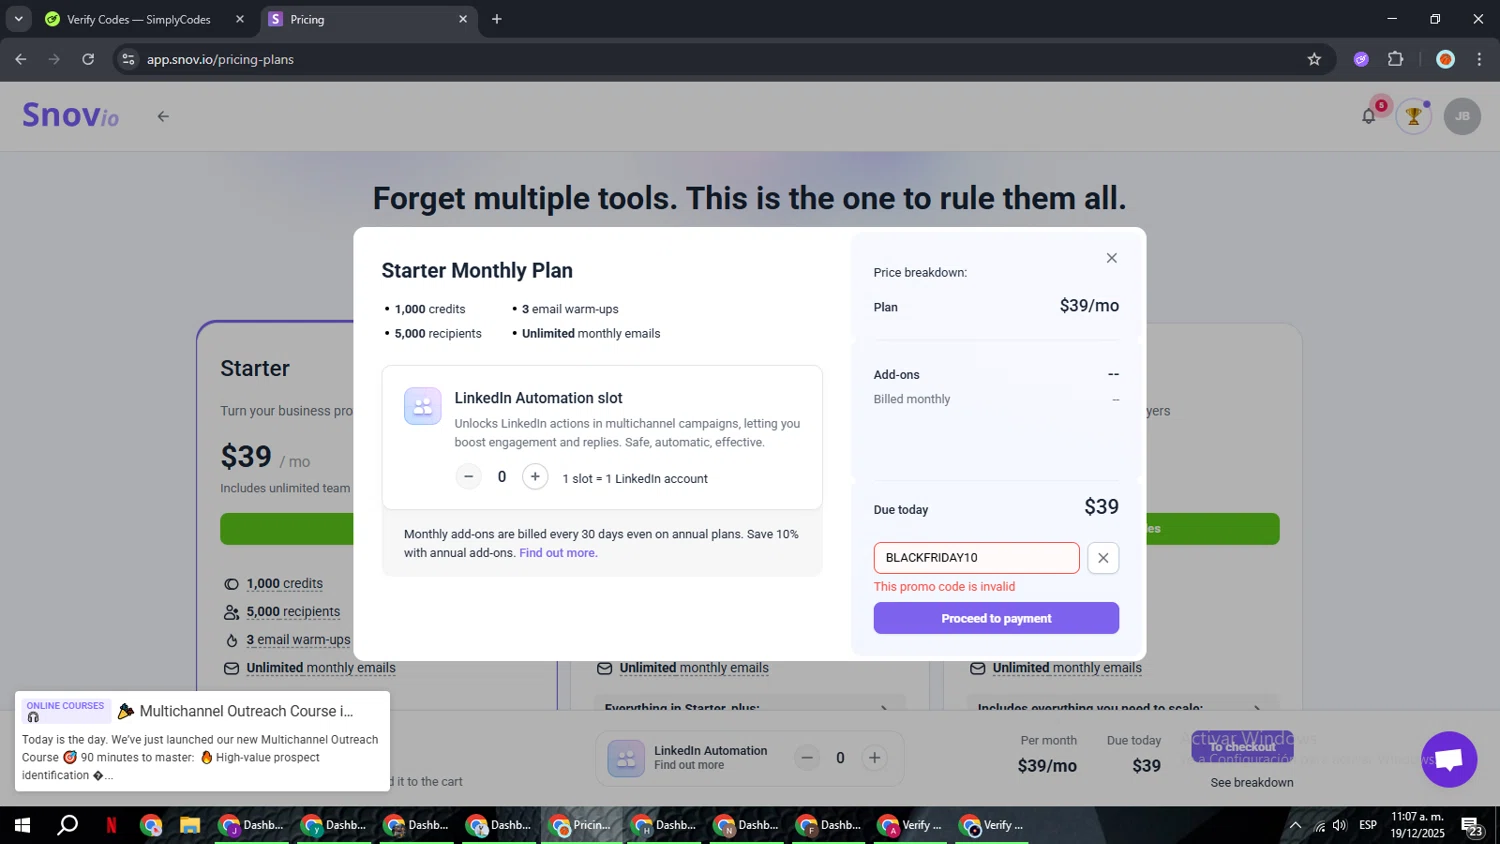Decrease LinkedIn Automation slot count in dialog
1500x844 pixels.
468,477
